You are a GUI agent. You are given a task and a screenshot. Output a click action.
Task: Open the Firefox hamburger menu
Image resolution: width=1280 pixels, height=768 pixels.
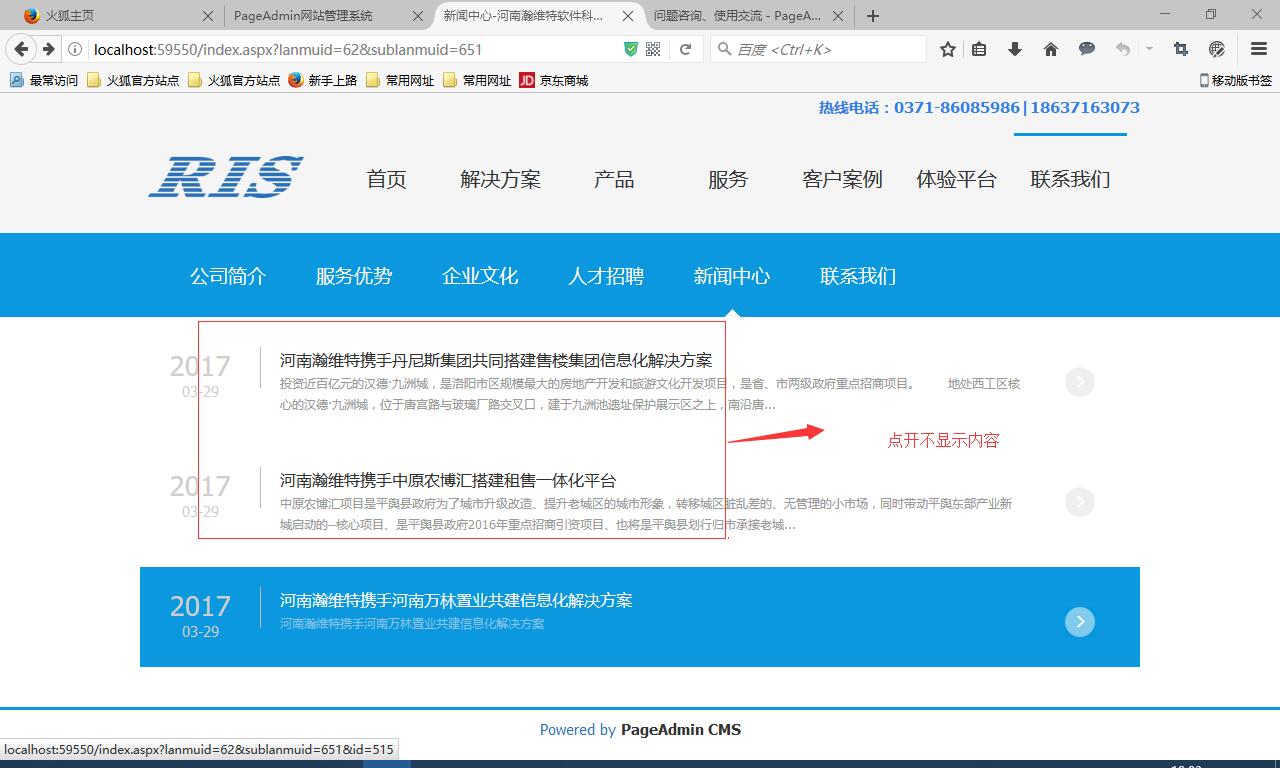[1259, 49]
